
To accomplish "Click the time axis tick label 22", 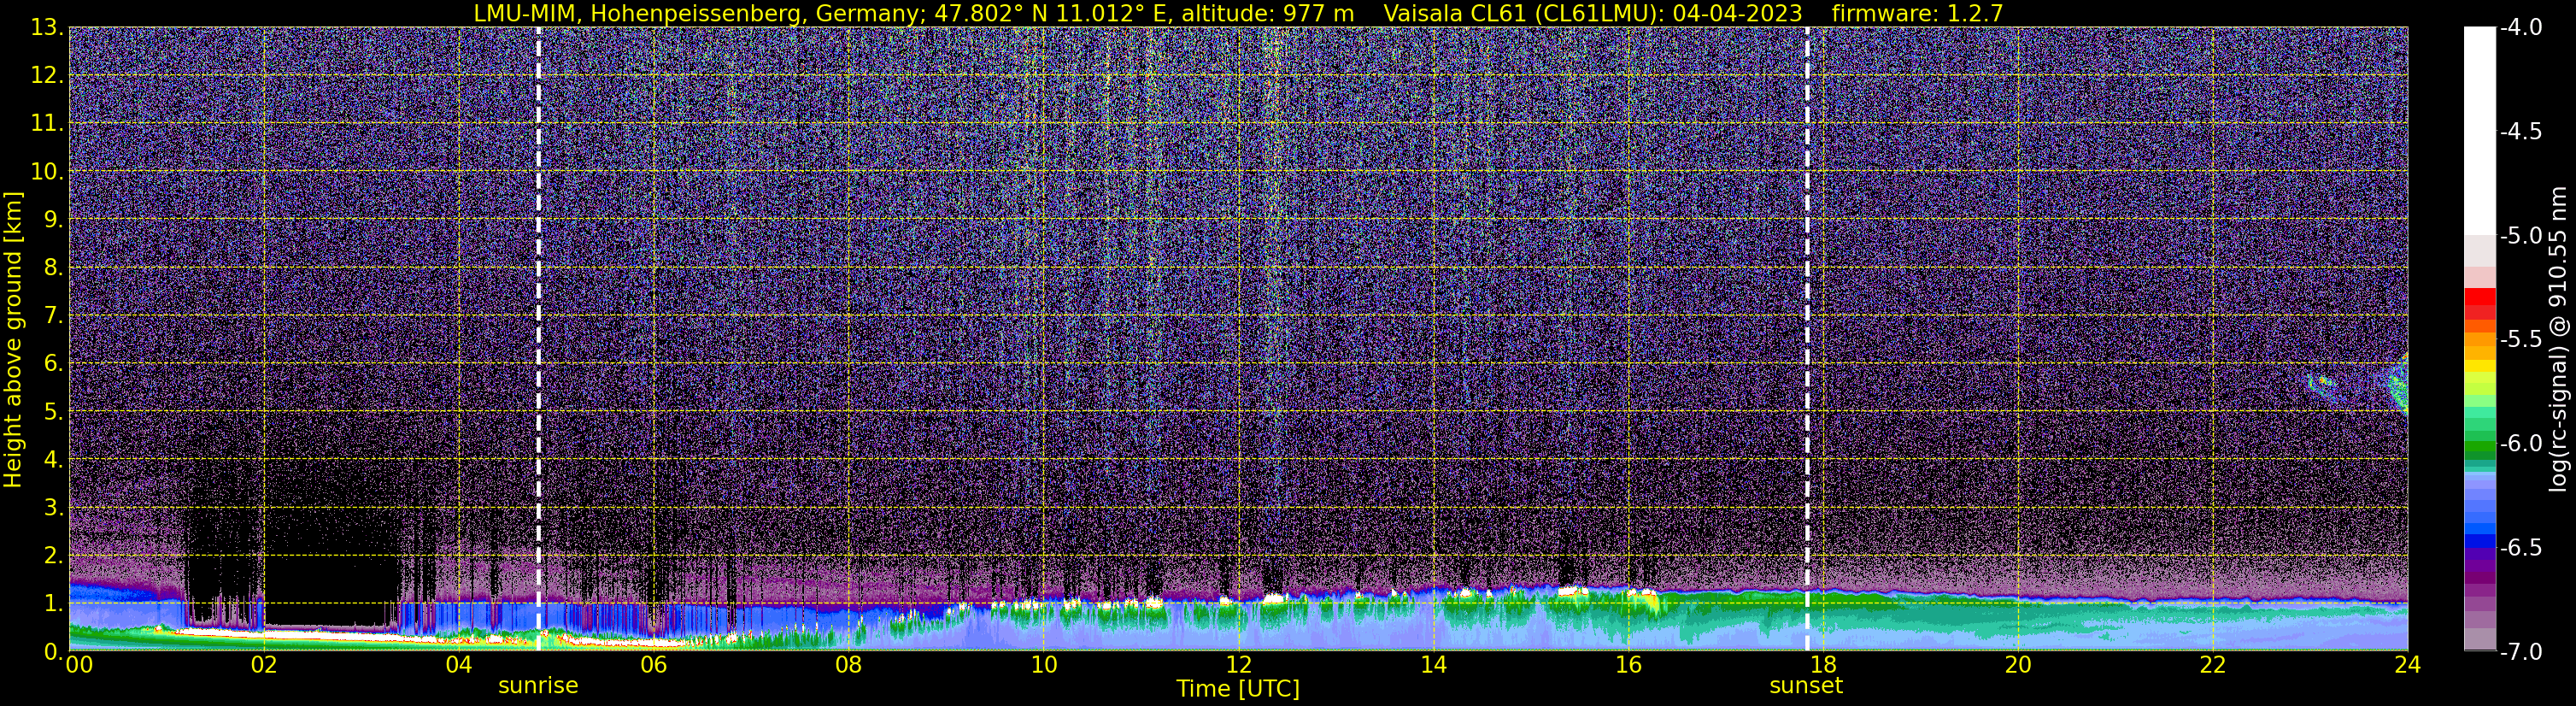I will [2213, 664].
